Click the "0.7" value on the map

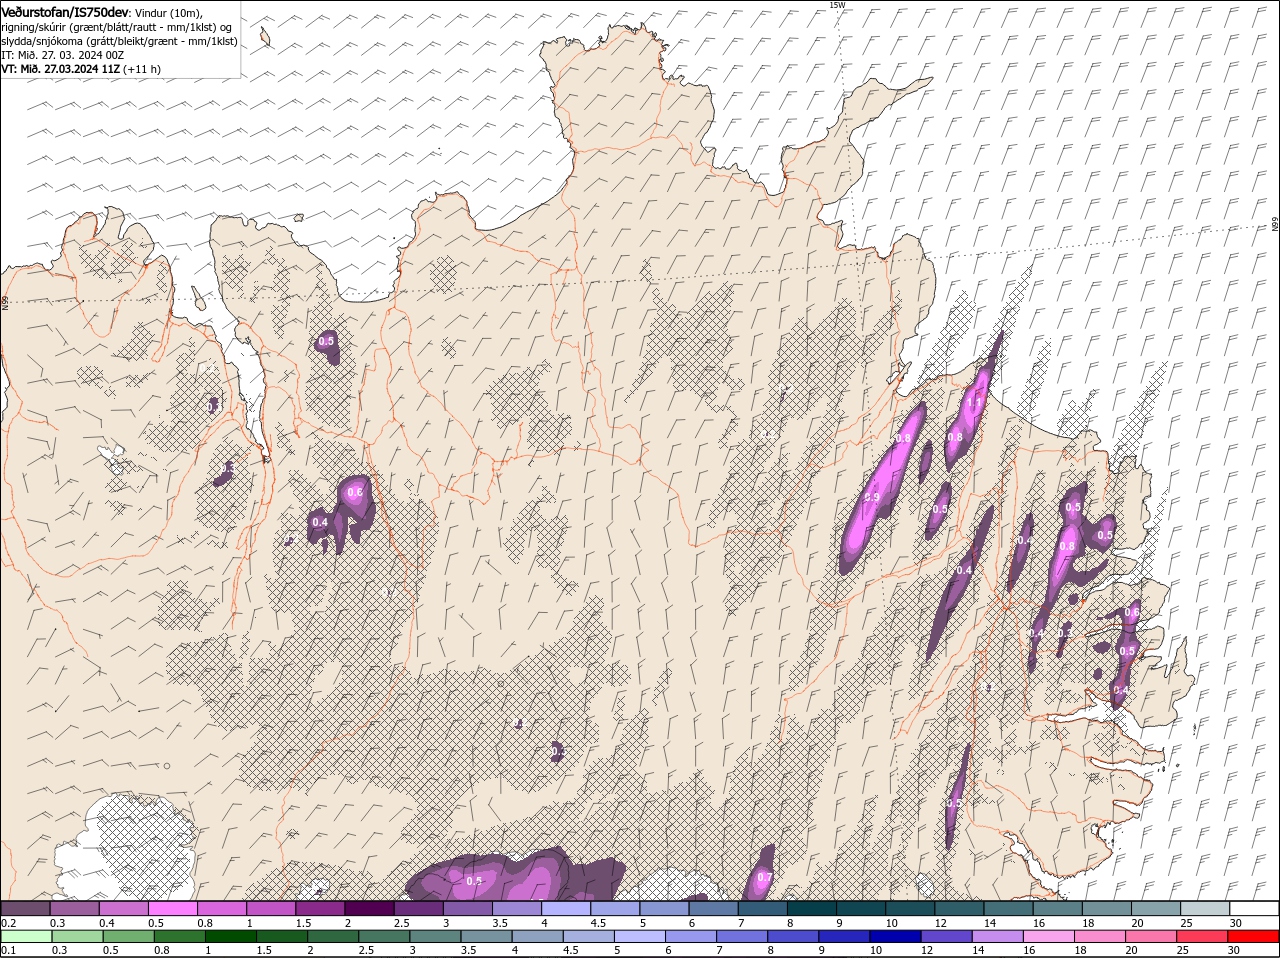pyautogui.click(x=764, y=877)
